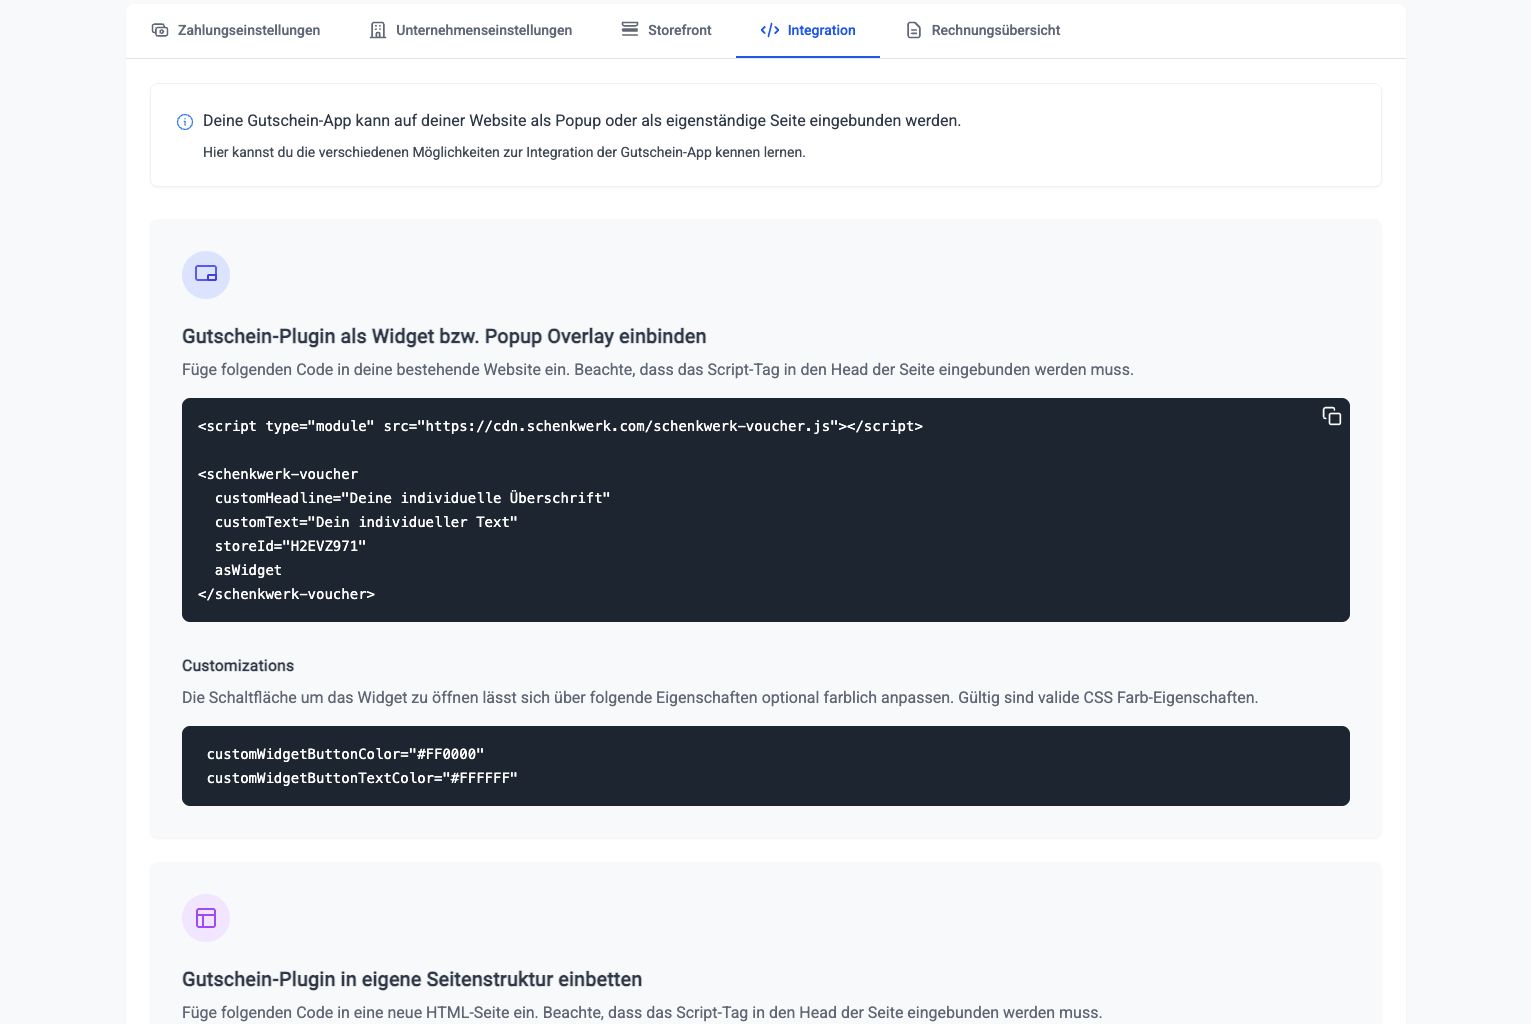
Task: Click notice text 'Deine Gutschein-App kann auf deiner Website'
Action: tap(364, 120)
